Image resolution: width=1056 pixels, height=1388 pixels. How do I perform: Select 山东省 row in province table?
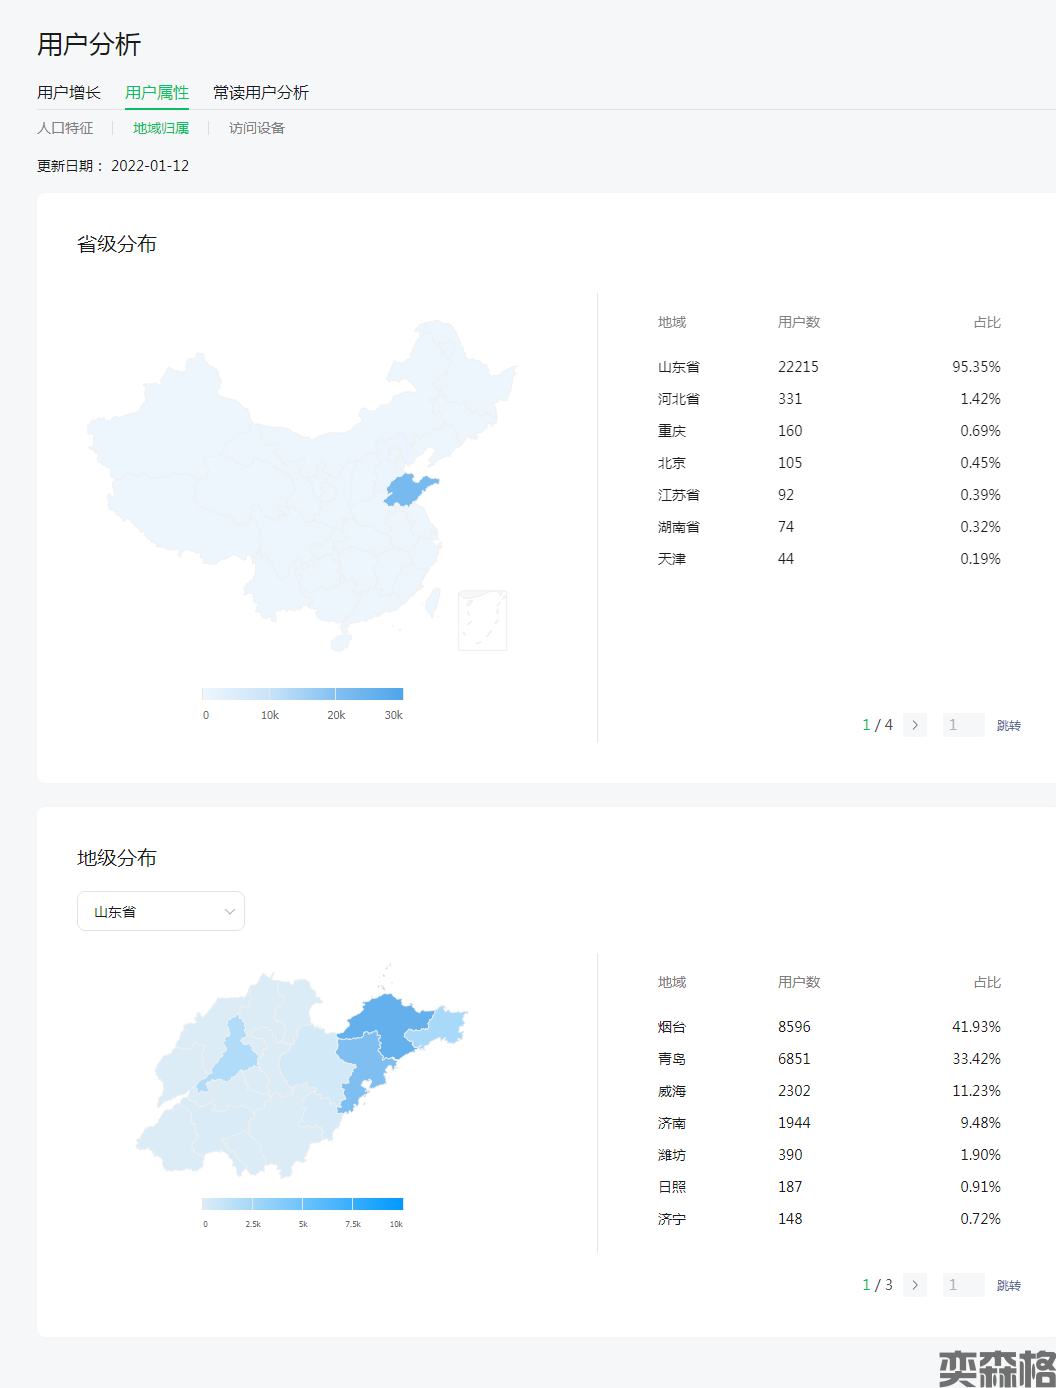(x=828, y=367)
